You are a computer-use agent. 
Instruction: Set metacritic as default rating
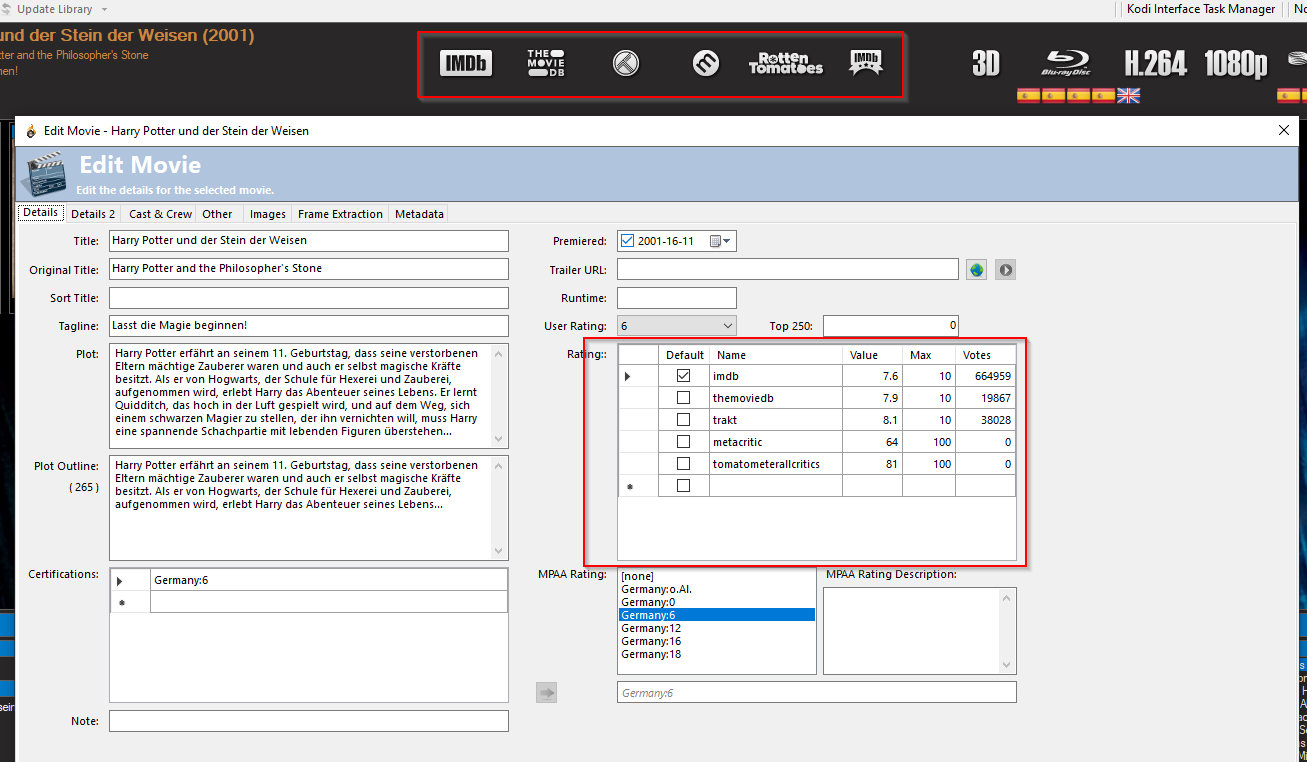coord(683,442)
